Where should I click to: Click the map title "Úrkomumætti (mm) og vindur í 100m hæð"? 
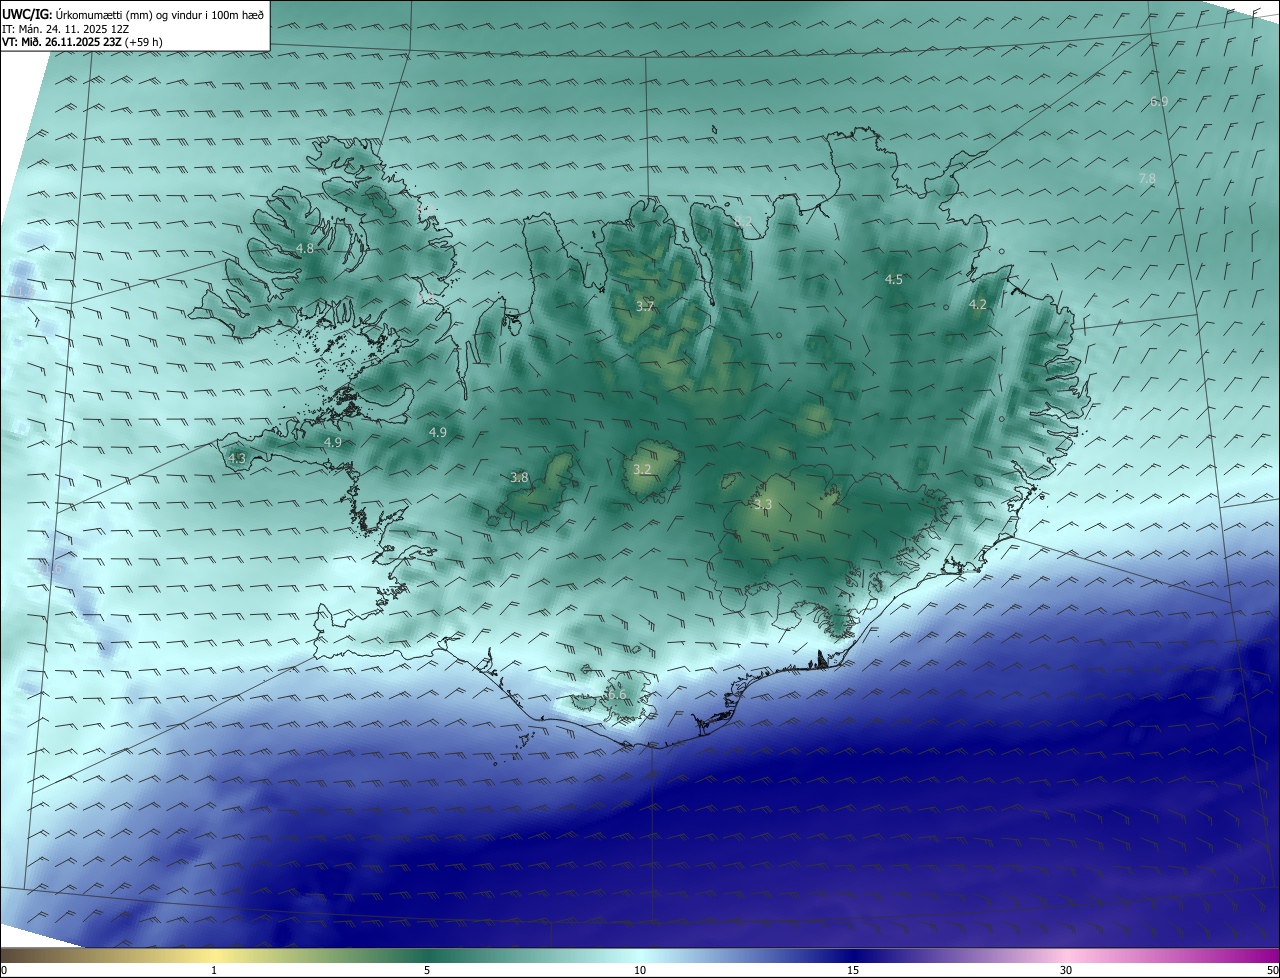point(160,14)
